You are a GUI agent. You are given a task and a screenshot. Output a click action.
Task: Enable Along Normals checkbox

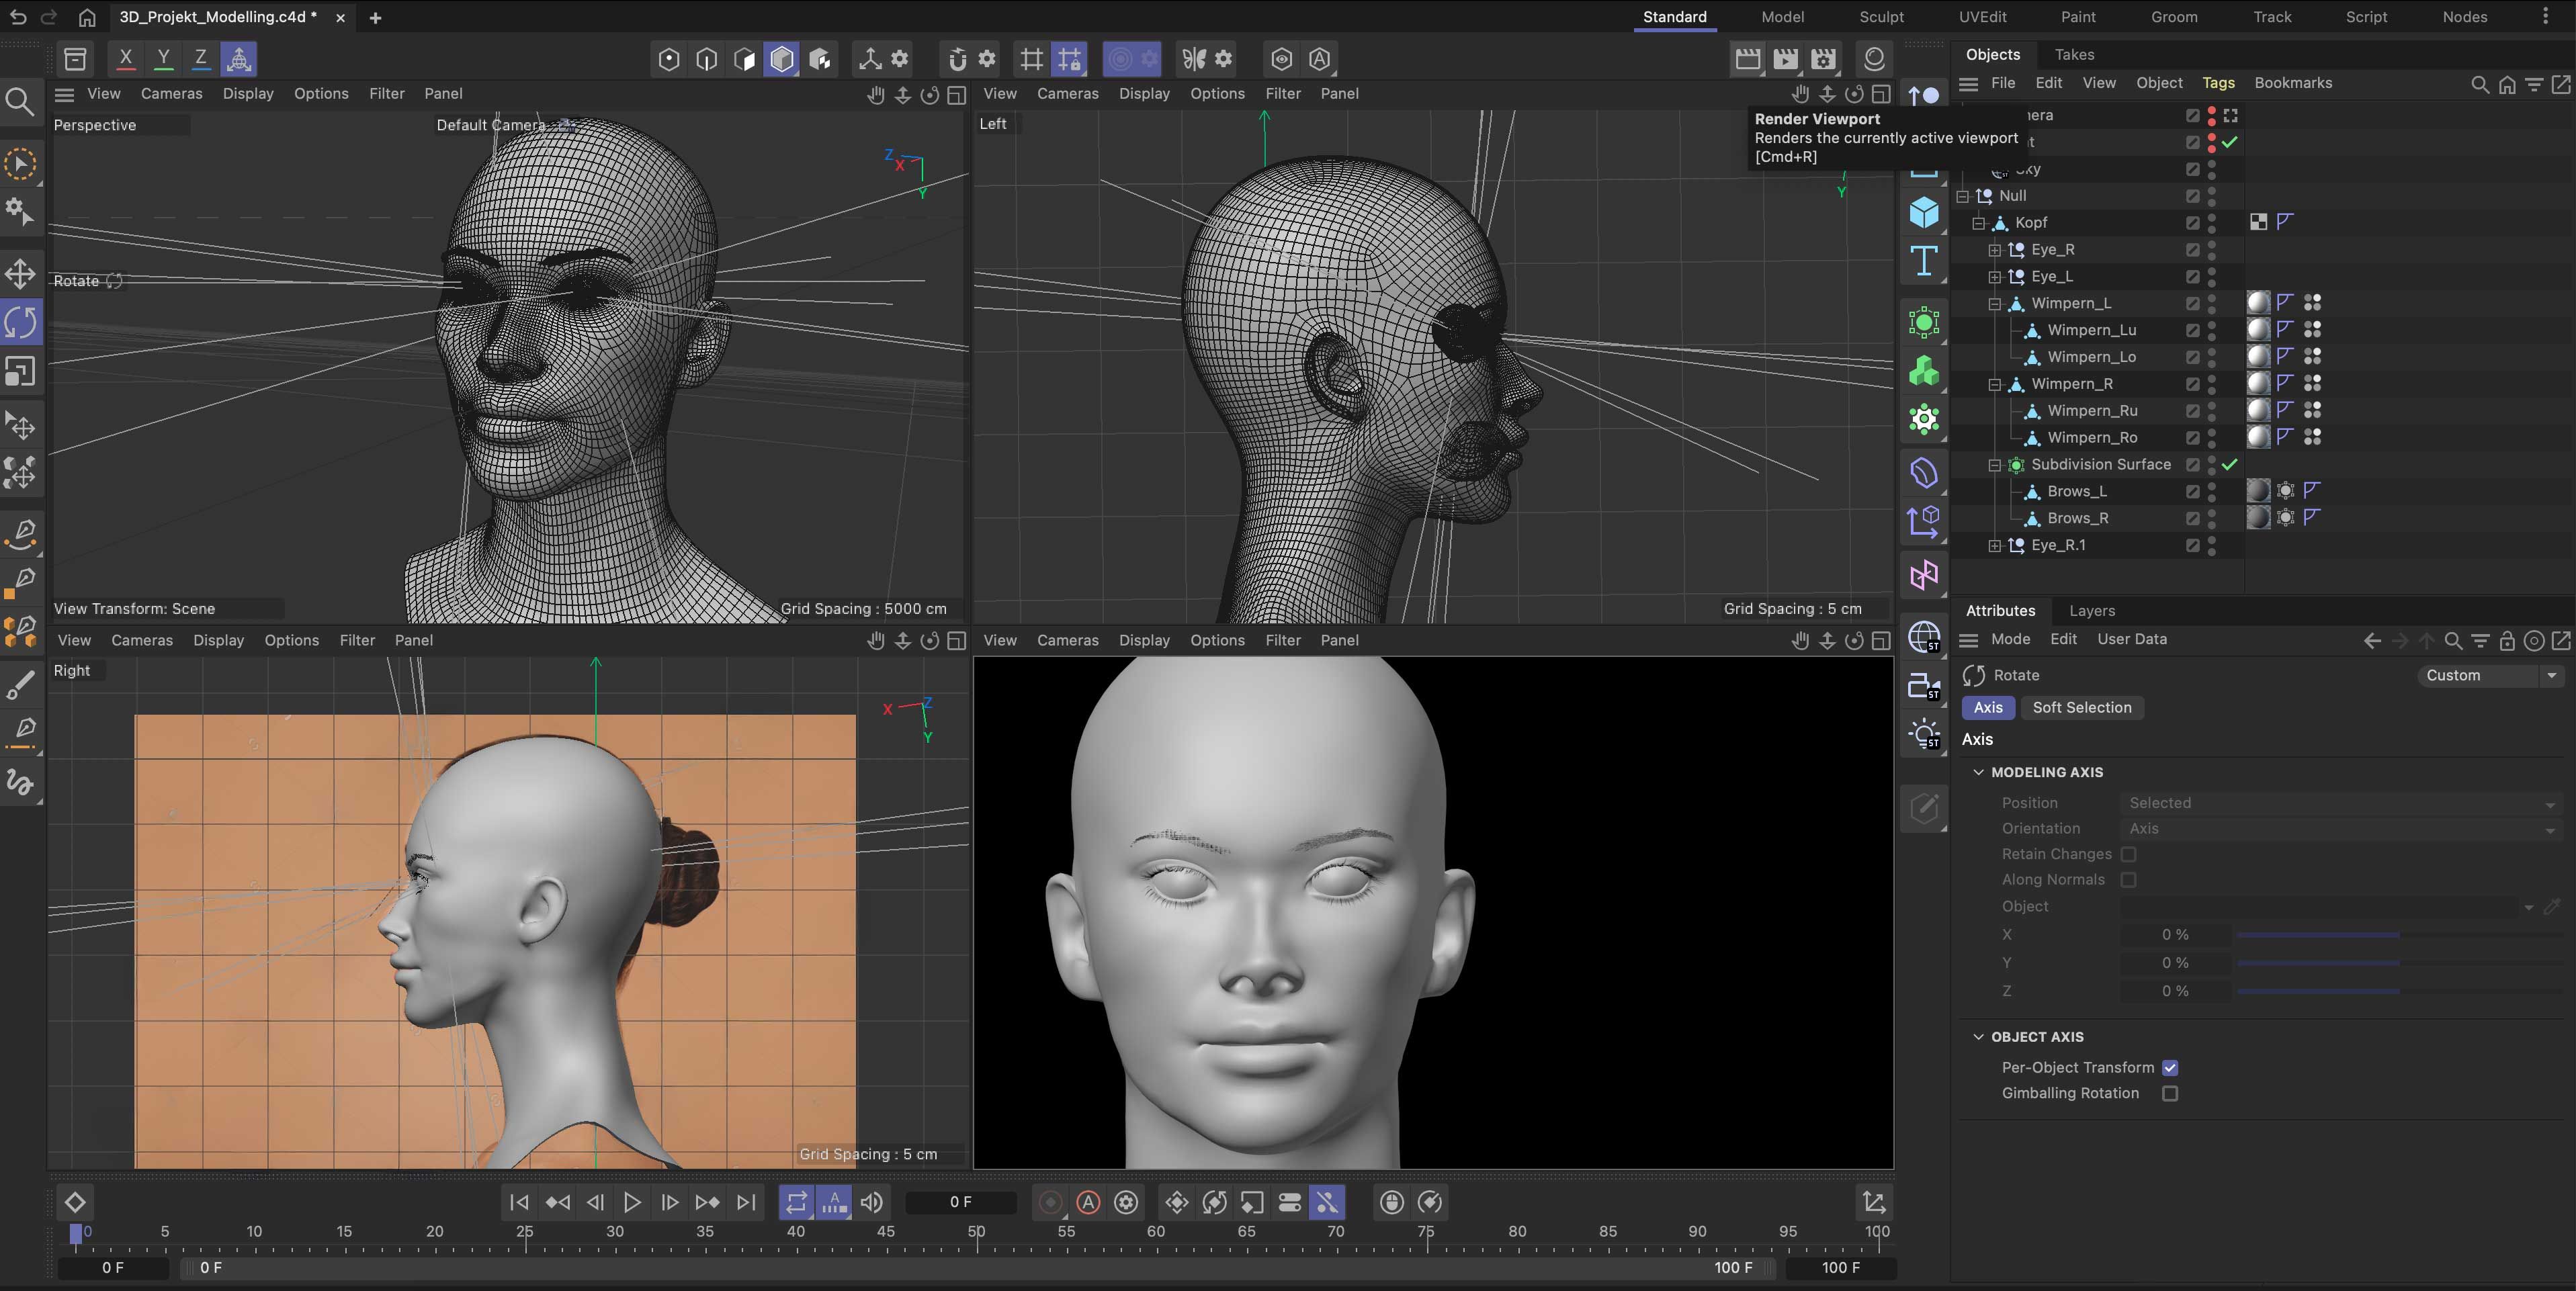(x=2129, y=880)
